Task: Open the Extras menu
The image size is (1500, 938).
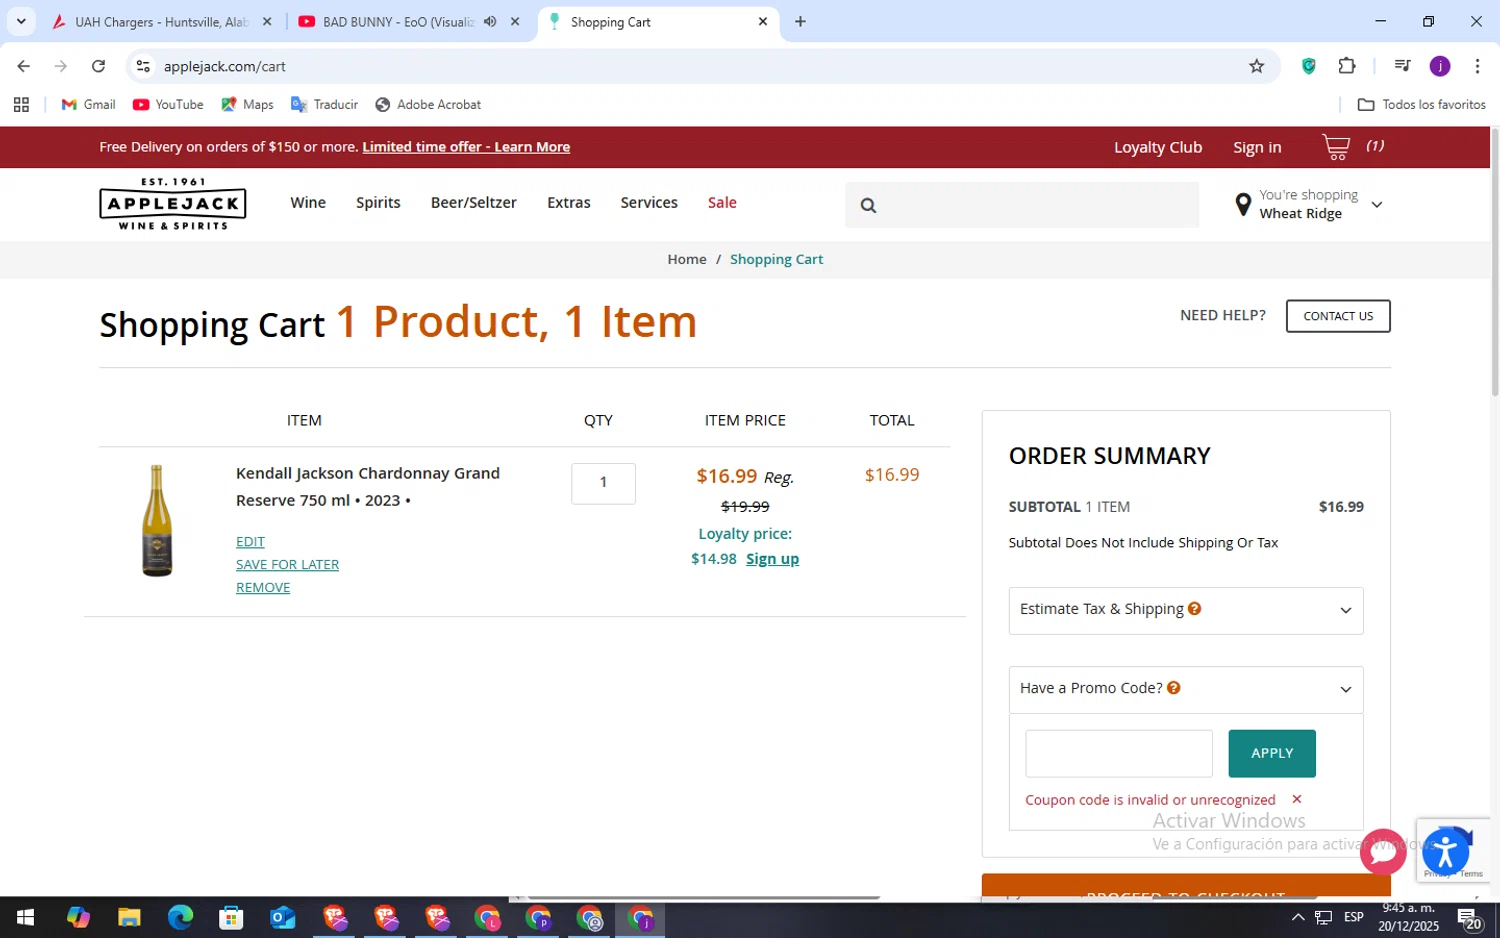Action: (x=569, y=202)
